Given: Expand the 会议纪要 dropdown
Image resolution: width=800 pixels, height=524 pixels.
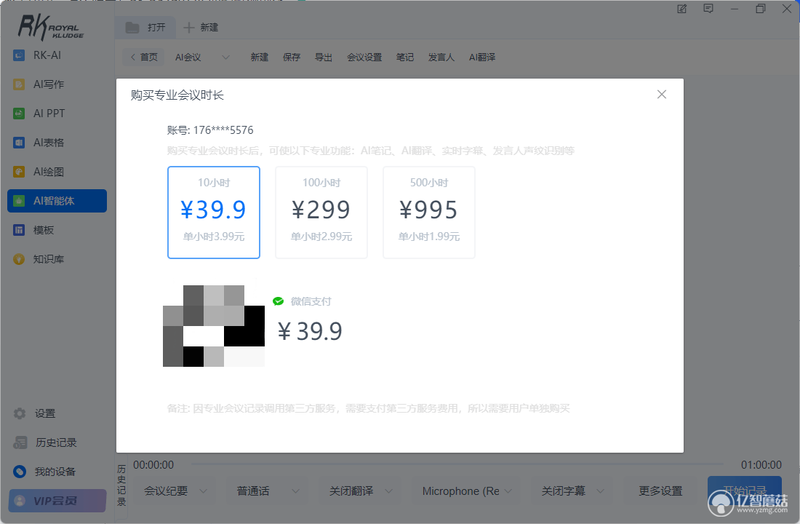Looking at the screenshot, I should click(x=176, y=491).
